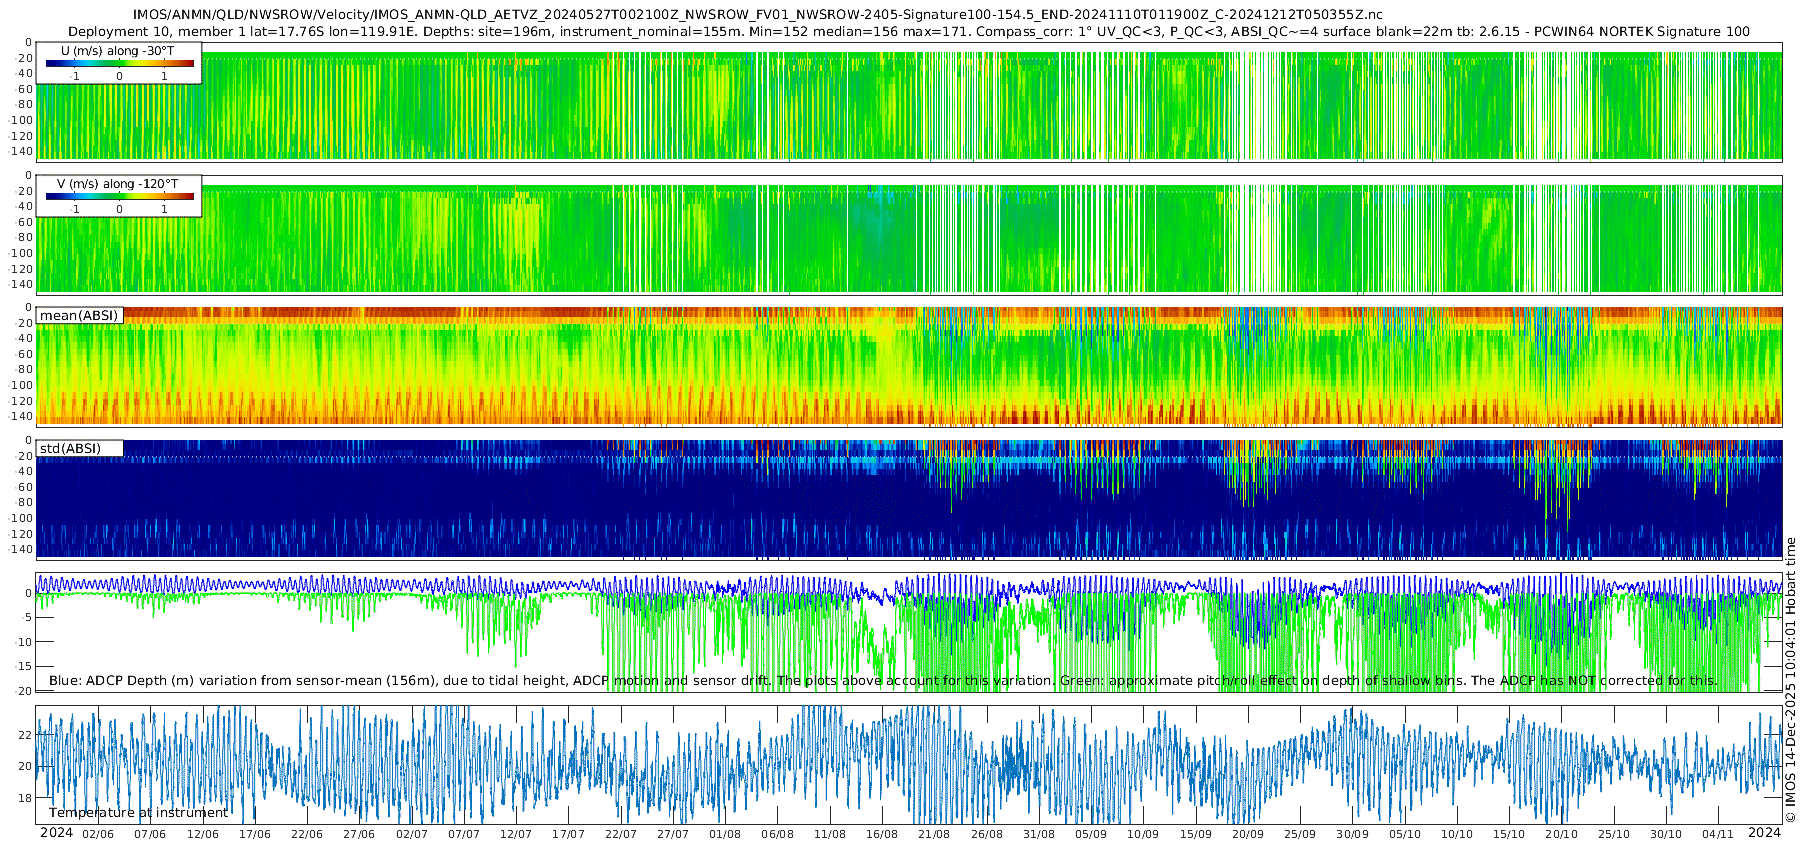Click the 22/07 date tick label
Image resolution: width=1800 pixels, height=850 pixels.
(x=621, y=834)
